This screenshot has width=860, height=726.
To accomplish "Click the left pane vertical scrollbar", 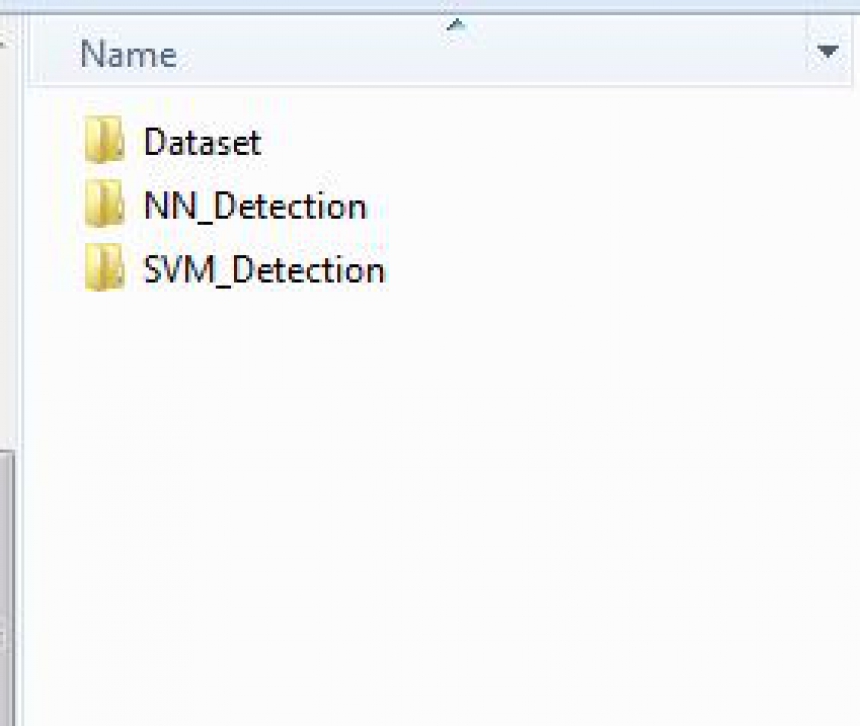I will tap(7, 587).
